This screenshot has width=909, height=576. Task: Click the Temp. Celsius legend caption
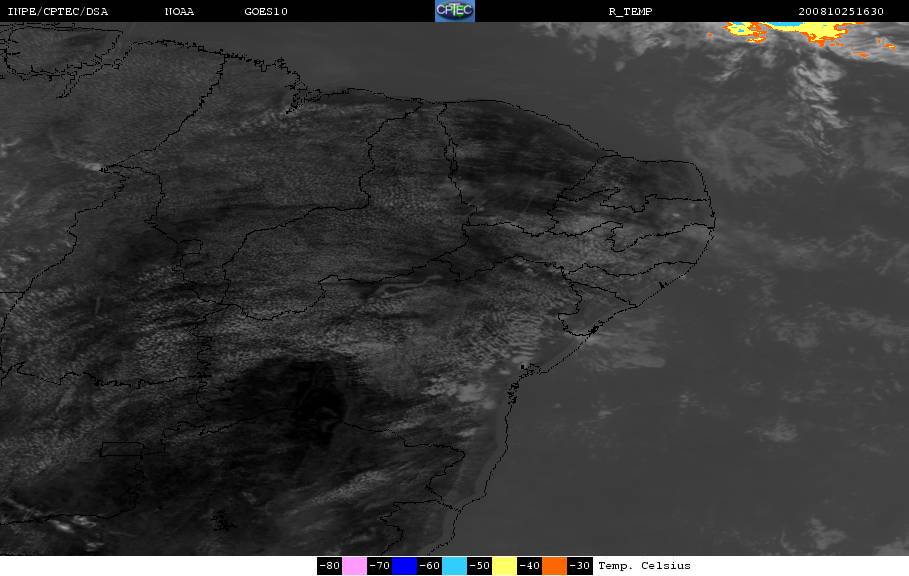click(644, 566)
